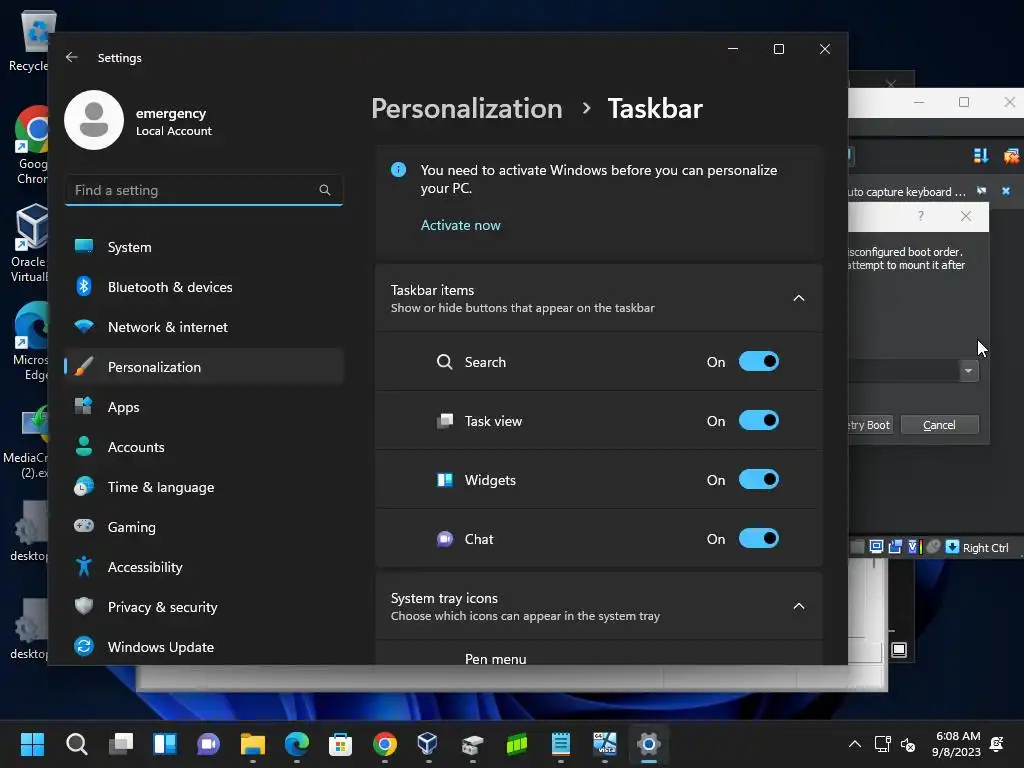The width and height of the screenshot is (1024, 768).
Task: Select the Recycle Bin desktop icon
Action: point(29,40)
